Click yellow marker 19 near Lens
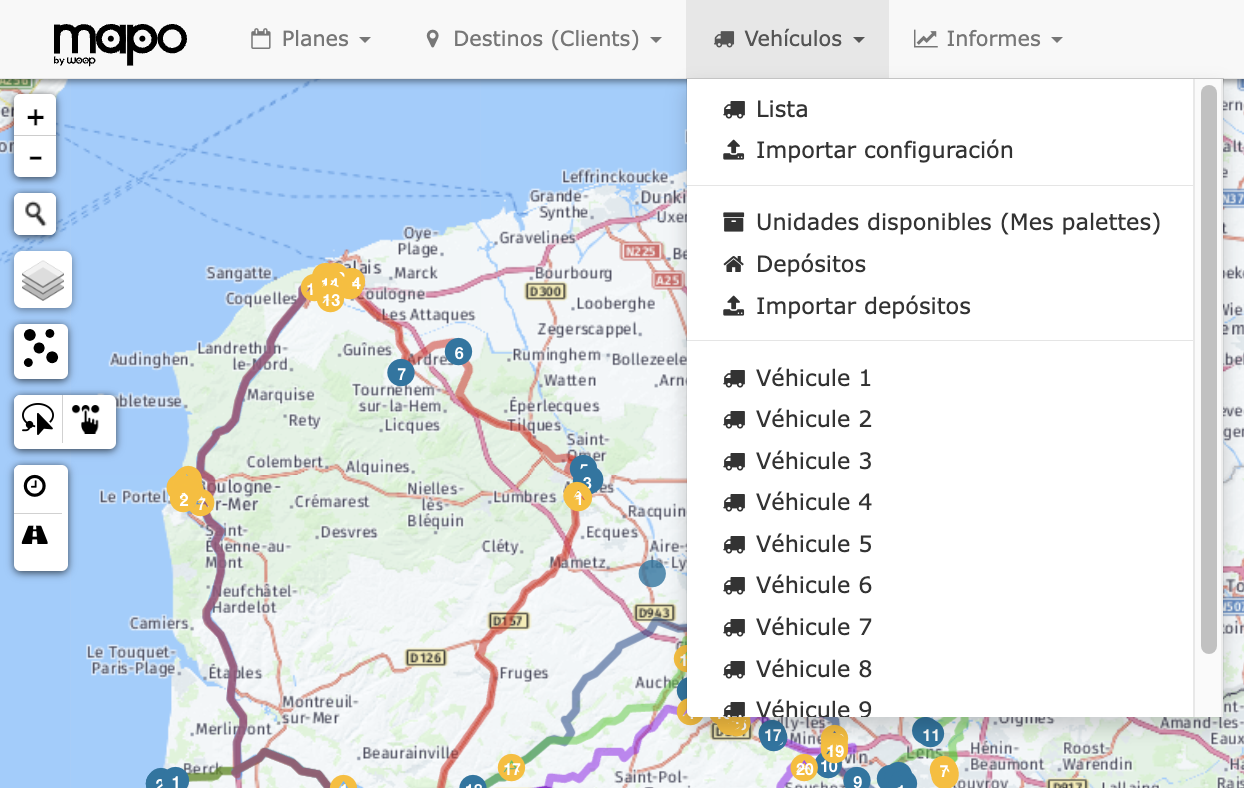 point(835,750)
